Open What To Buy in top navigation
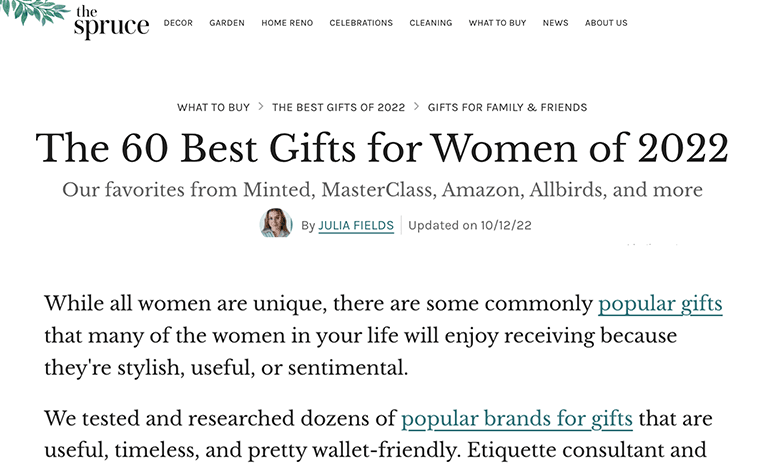 pos(497,23)
